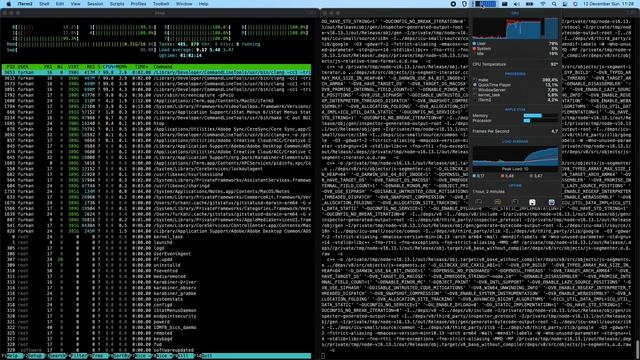640x360 pixels.
Task: Click the CPU Temperature row in iStat
Action: pyautogui.click(x=515, y=64)
